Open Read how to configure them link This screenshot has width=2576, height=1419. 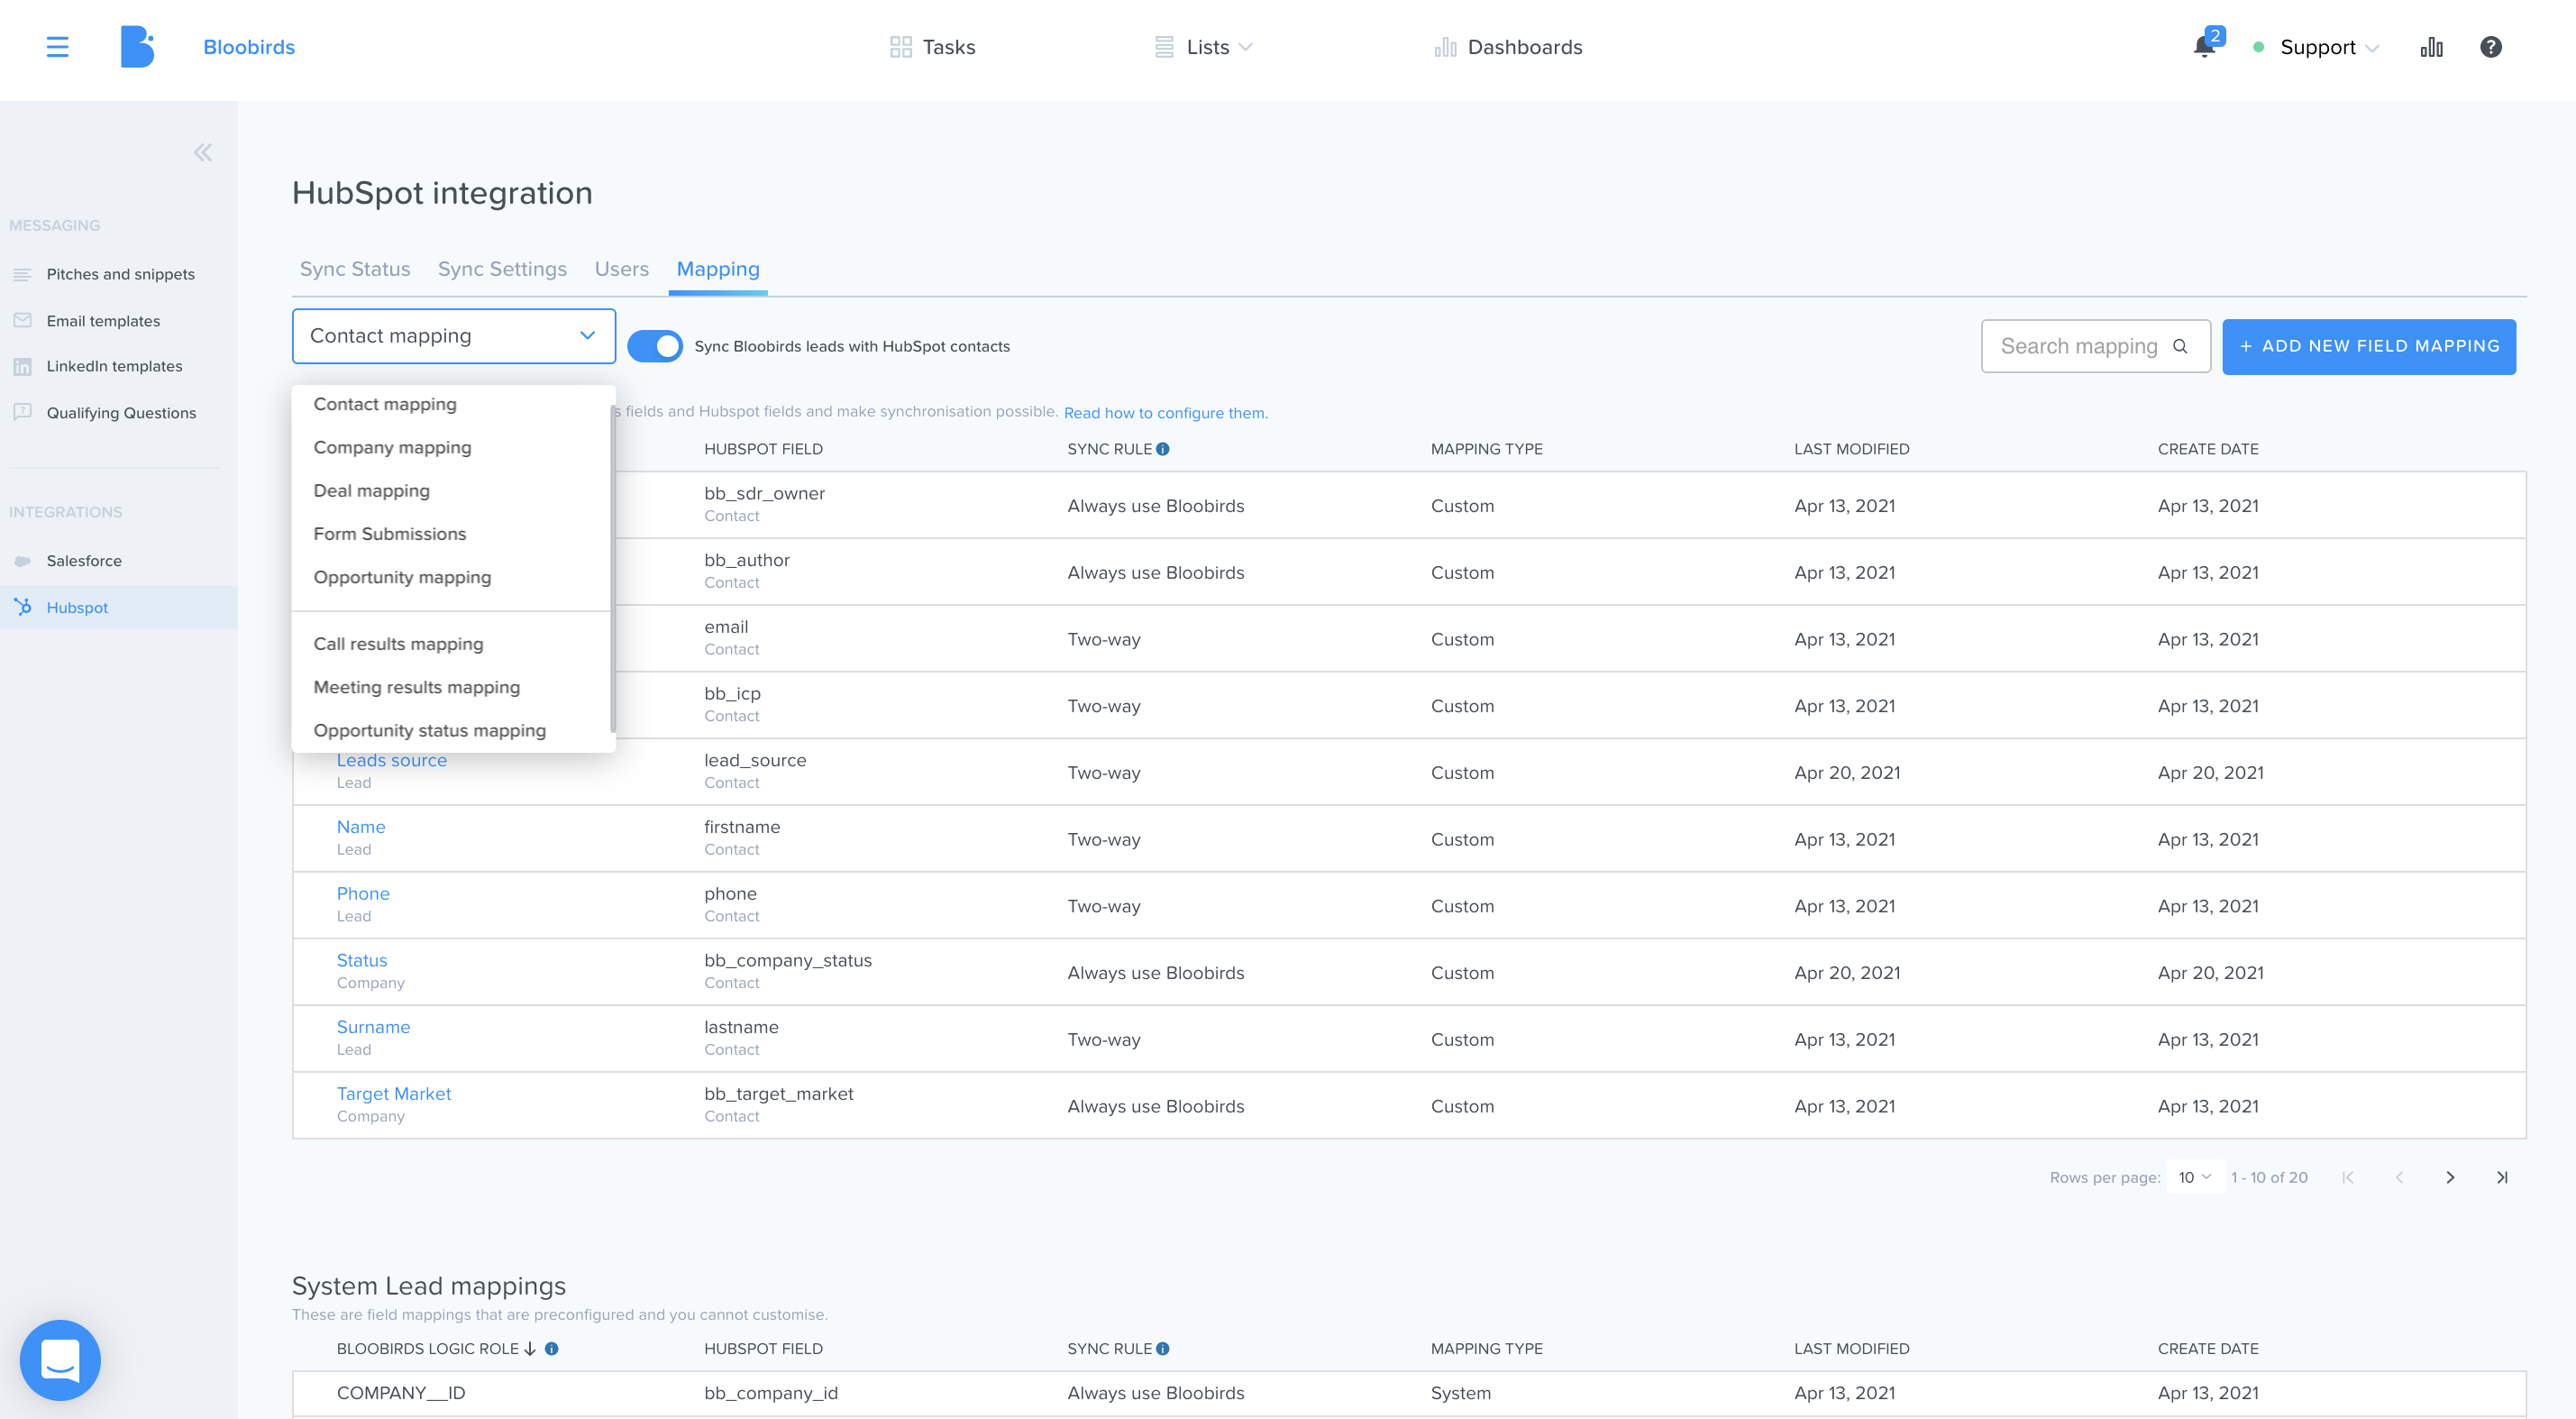pyautogui.click(x=1166, y=413)
